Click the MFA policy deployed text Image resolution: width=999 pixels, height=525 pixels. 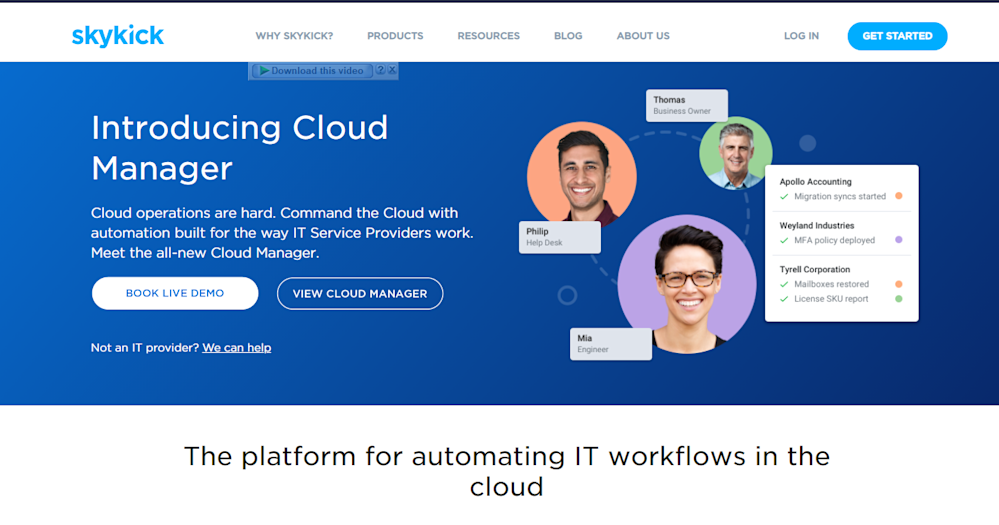[x=835, y=240]
